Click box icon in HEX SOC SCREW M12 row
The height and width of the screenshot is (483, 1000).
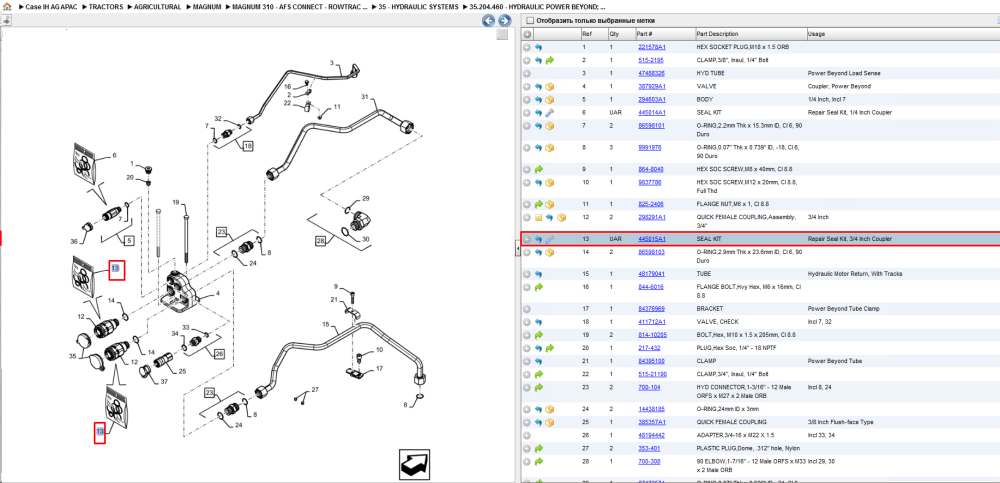coord(549,182)
